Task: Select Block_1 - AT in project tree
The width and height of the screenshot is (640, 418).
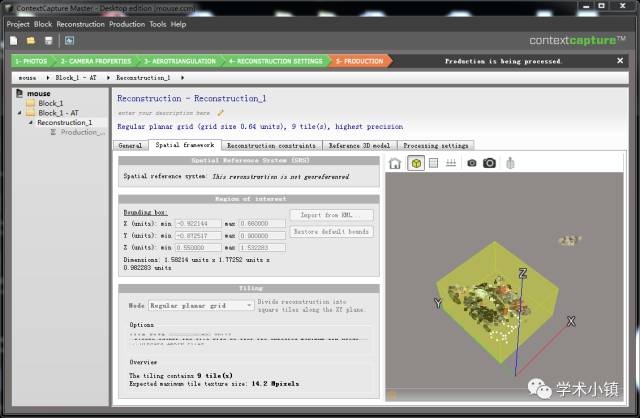Action: coord(58,113)
